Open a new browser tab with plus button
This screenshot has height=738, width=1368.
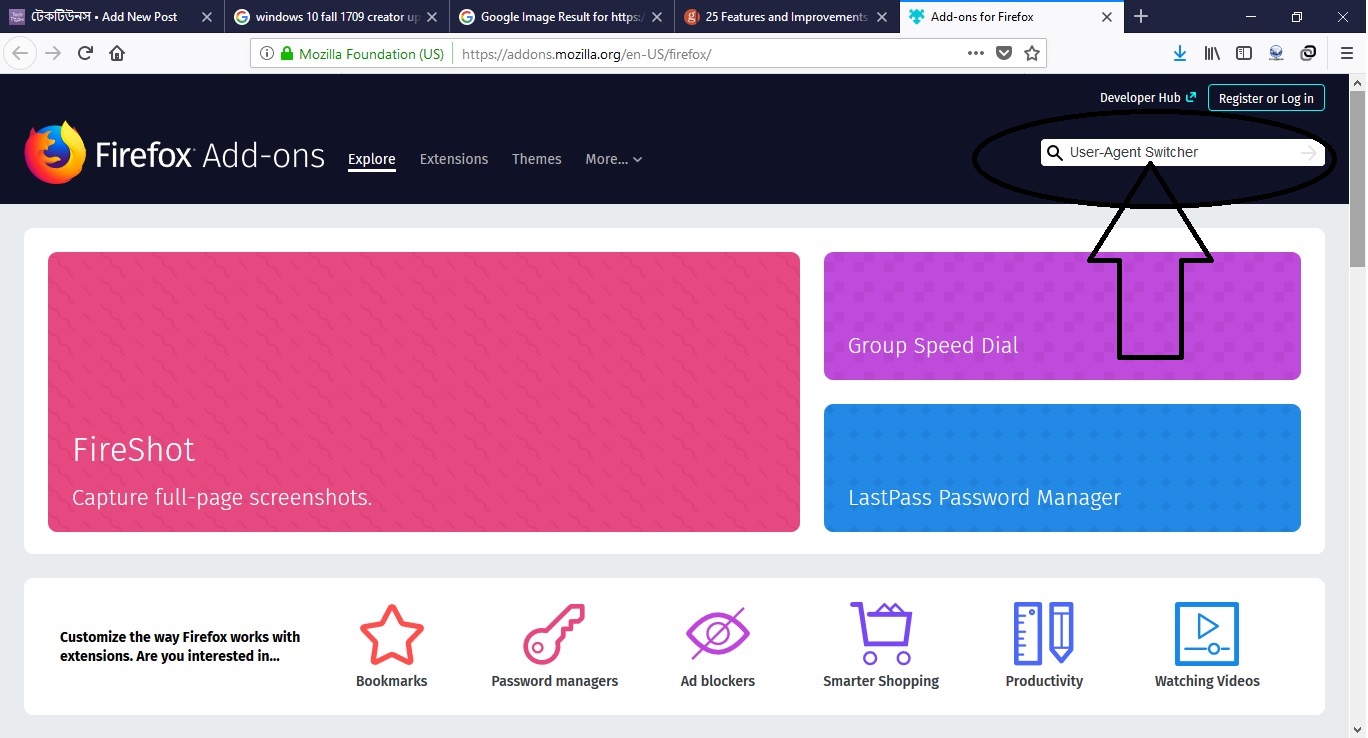point(1141,17)
